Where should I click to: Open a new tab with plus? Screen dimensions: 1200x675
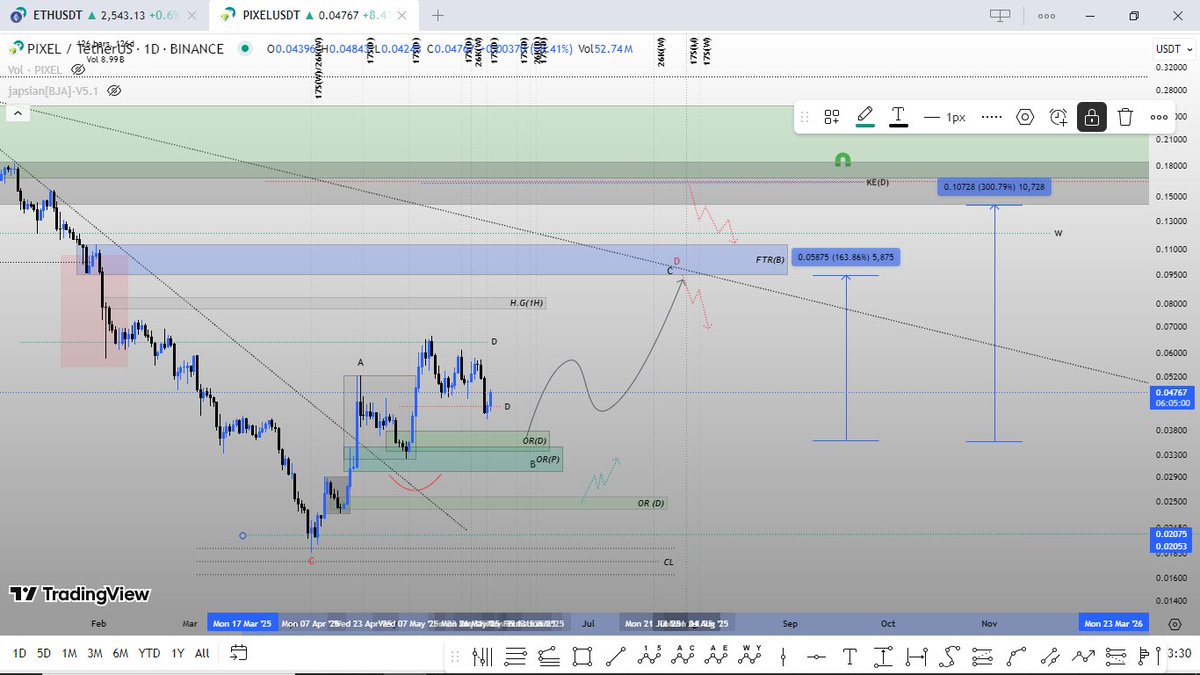click(439, 16)
